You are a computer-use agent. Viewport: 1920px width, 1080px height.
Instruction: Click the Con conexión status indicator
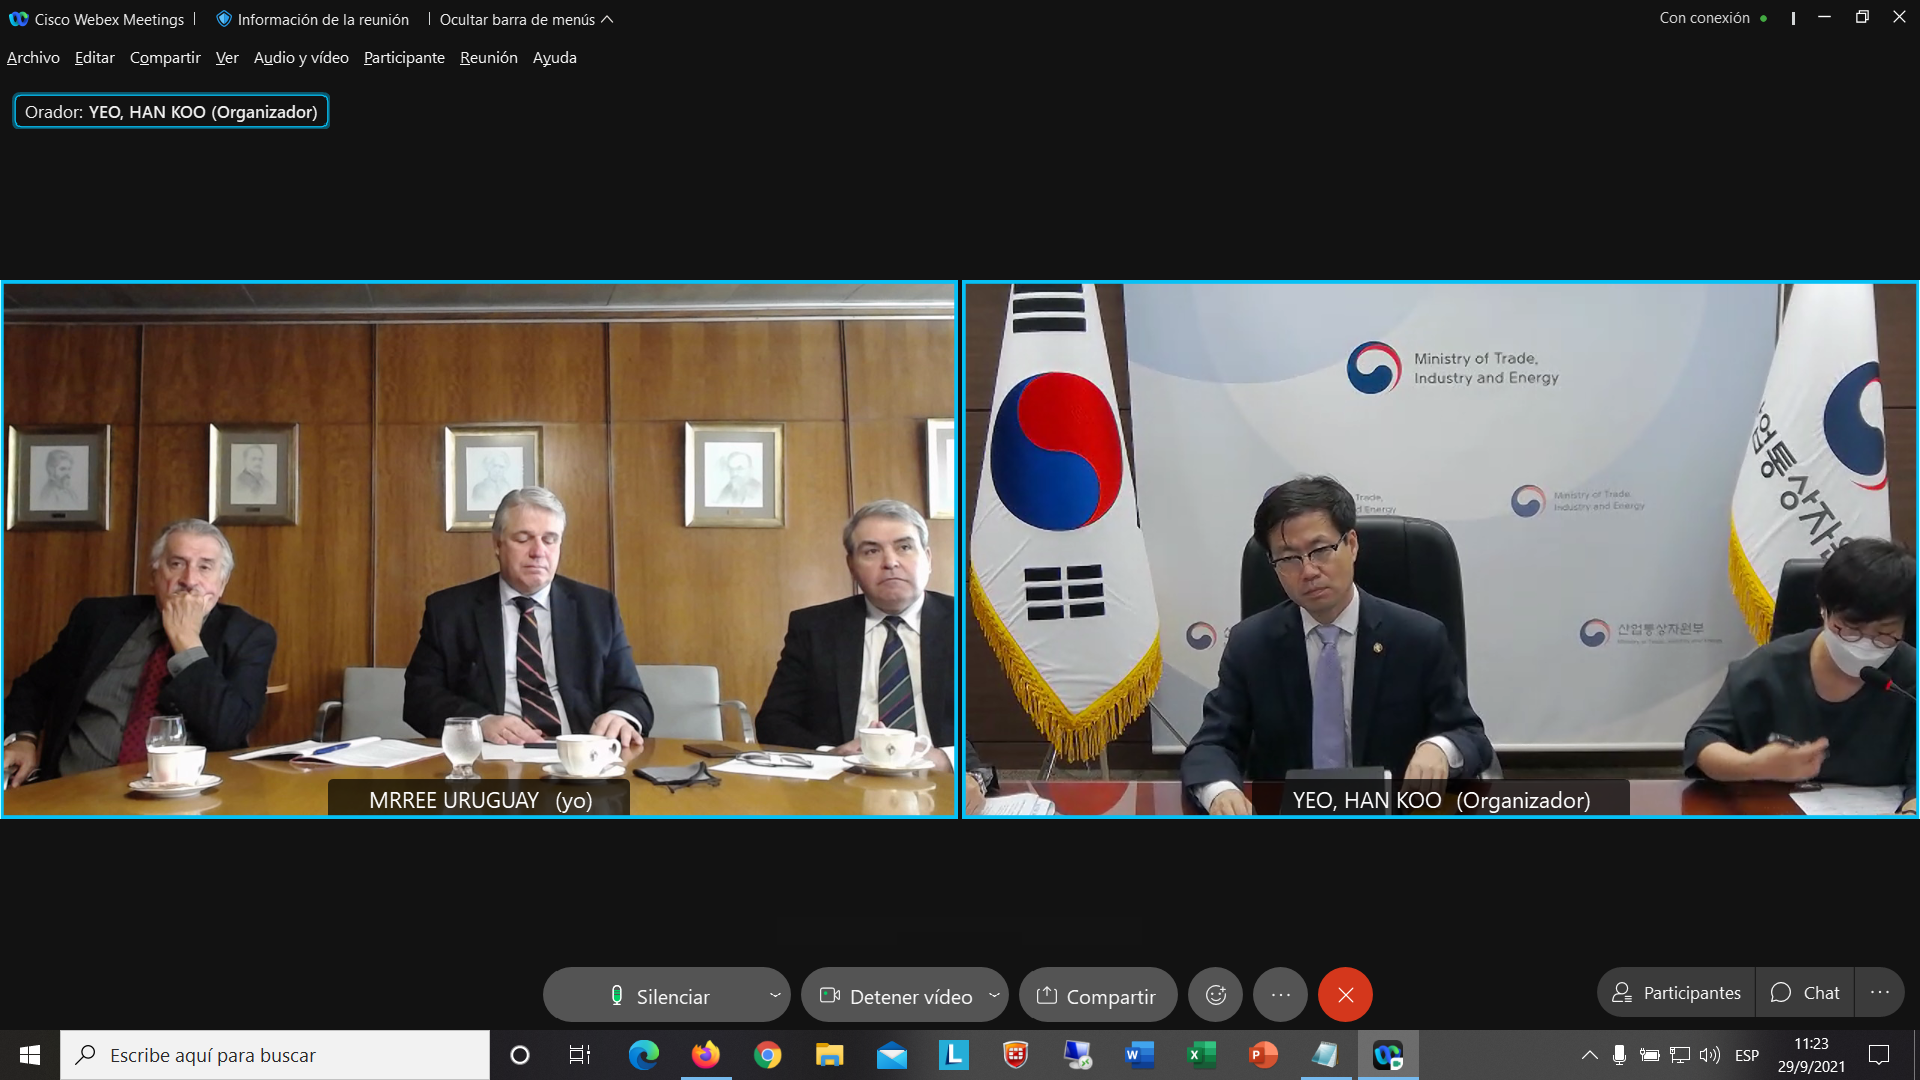(1713, 18)
